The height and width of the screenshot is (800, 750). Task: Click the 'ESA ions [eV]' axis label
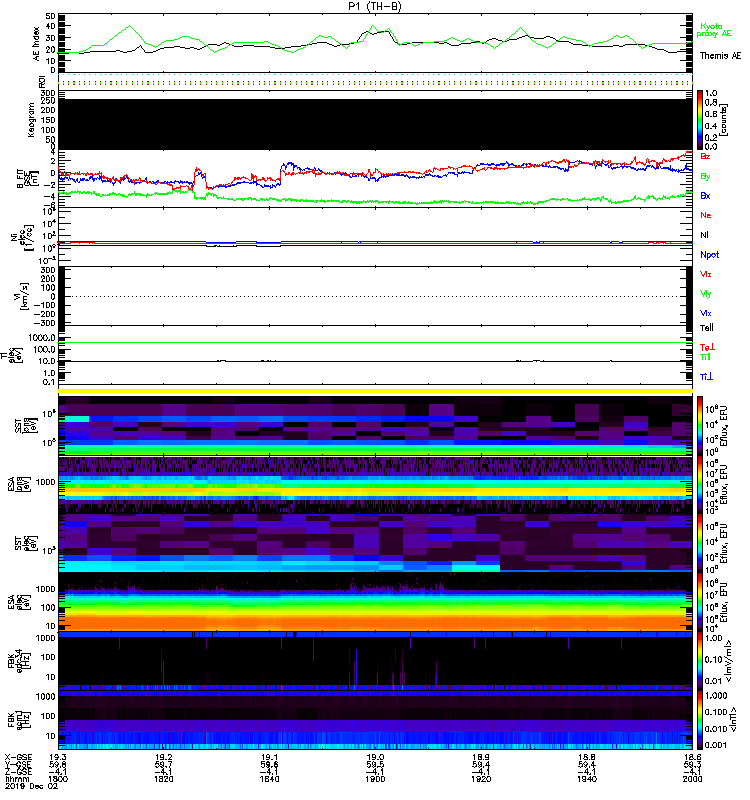click(x=19, y=484)
